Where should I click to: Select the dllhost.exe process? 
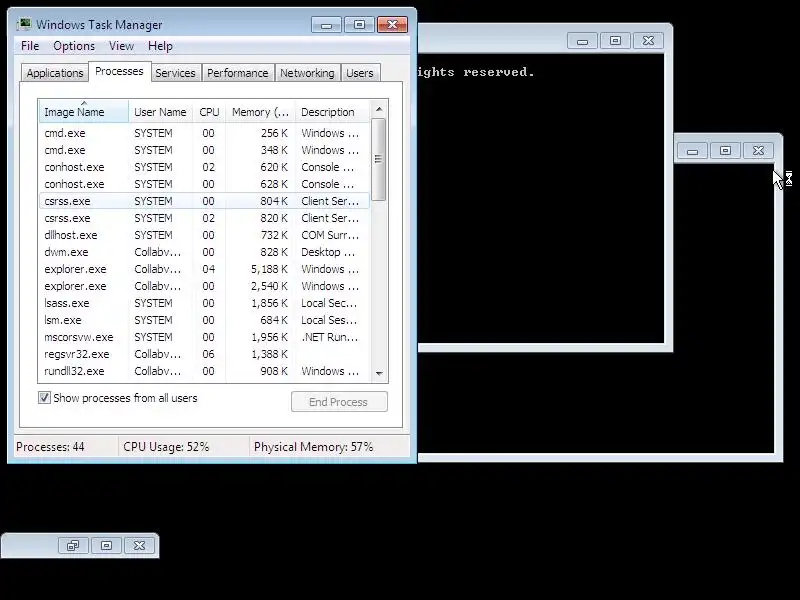pyautogui.click(x=204, y=235)
